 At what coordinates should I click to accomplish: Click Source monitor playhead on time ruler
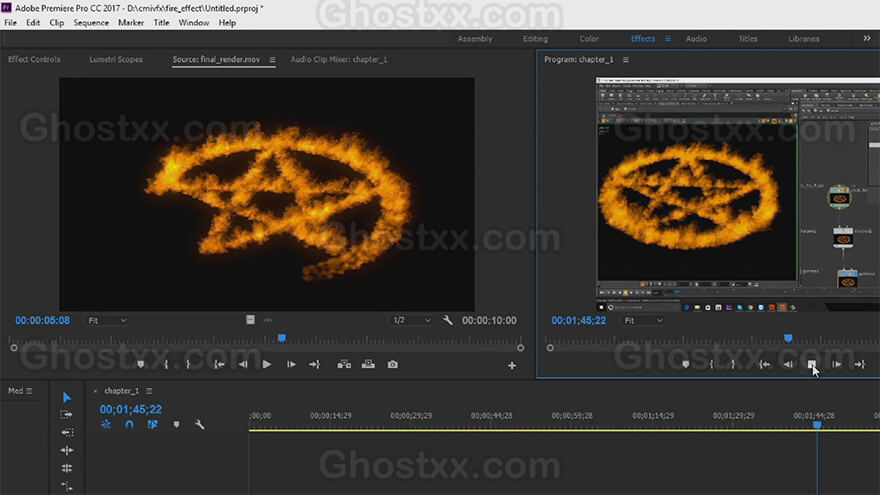(x=282, y=338)
